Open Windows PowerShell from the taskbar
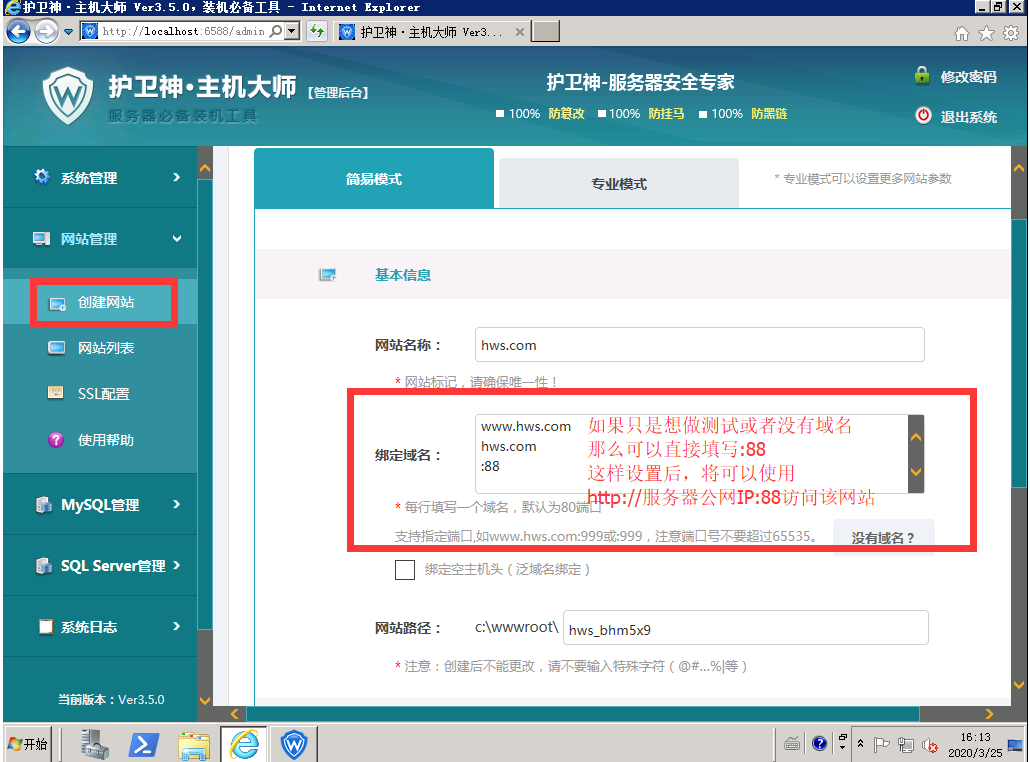This screenshot has width=1030, height=762. [x=144, y=743]
